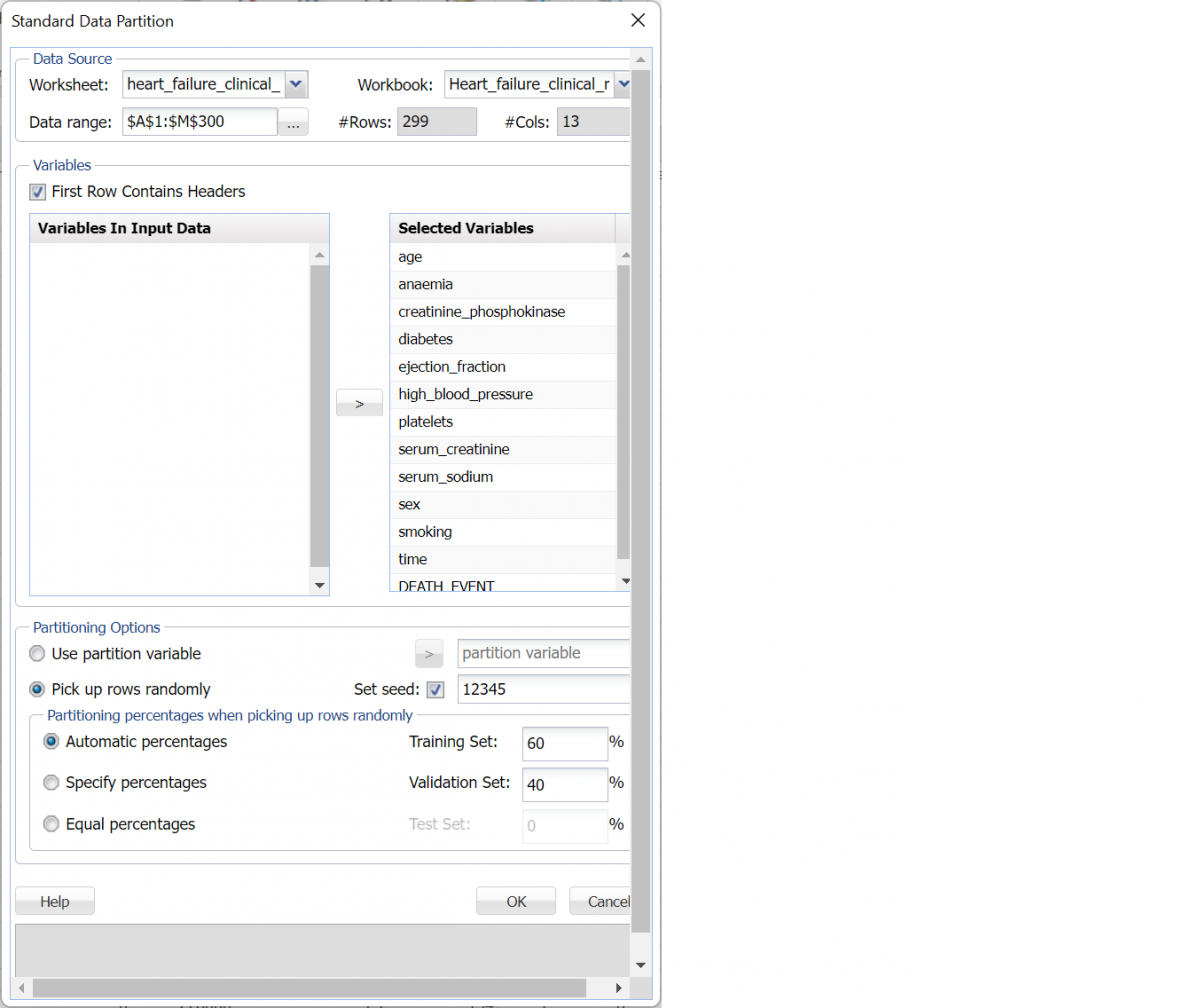1200x1008 pixels.
Task: Open the Worksheet dropdown
Action: click(x=297, y=84)
